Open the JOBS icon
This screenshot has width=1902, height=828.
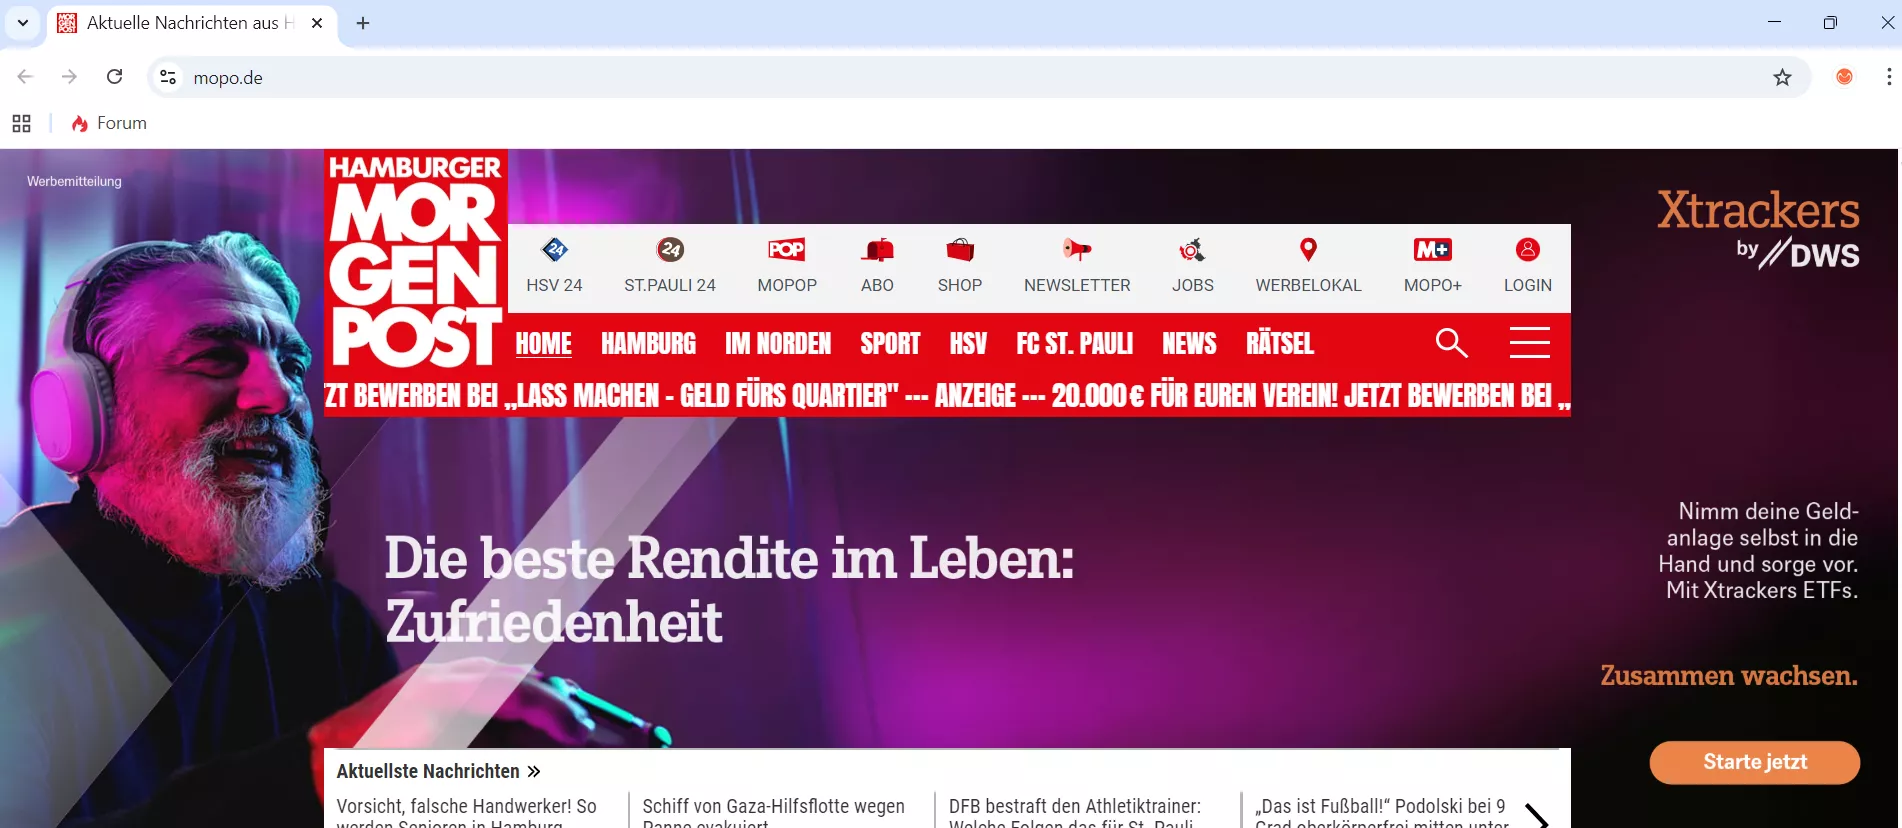tap(1192, 250)
